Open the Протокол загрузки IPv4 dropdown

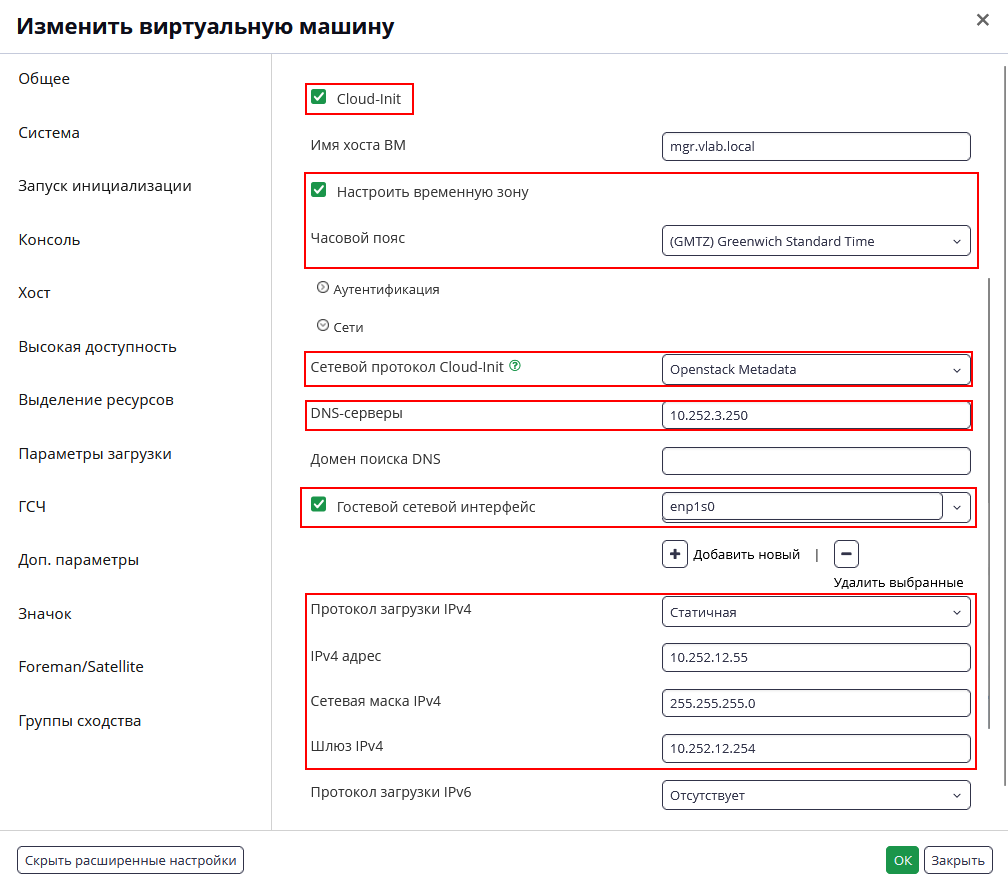pyautogui.click(x=816, y=612)
